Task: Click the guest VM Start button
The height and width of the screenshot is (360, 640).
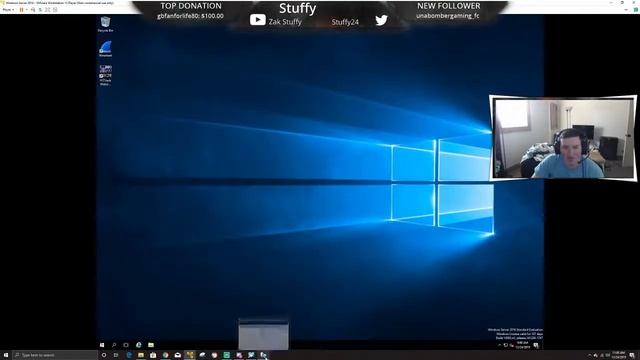Action: pyautogui.click(x=102, y=345)
